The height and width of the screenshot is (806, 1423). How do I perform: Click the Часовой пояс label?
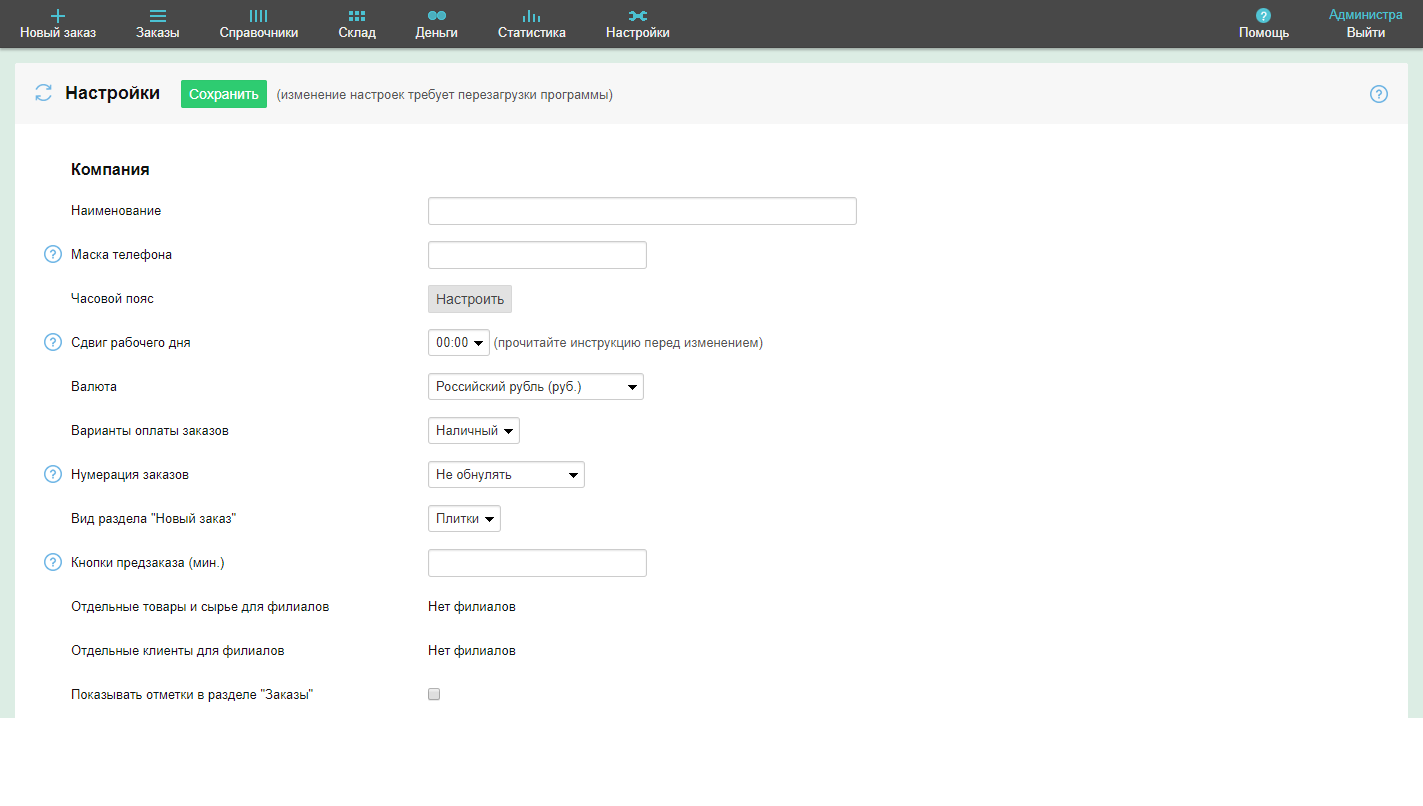113,299
